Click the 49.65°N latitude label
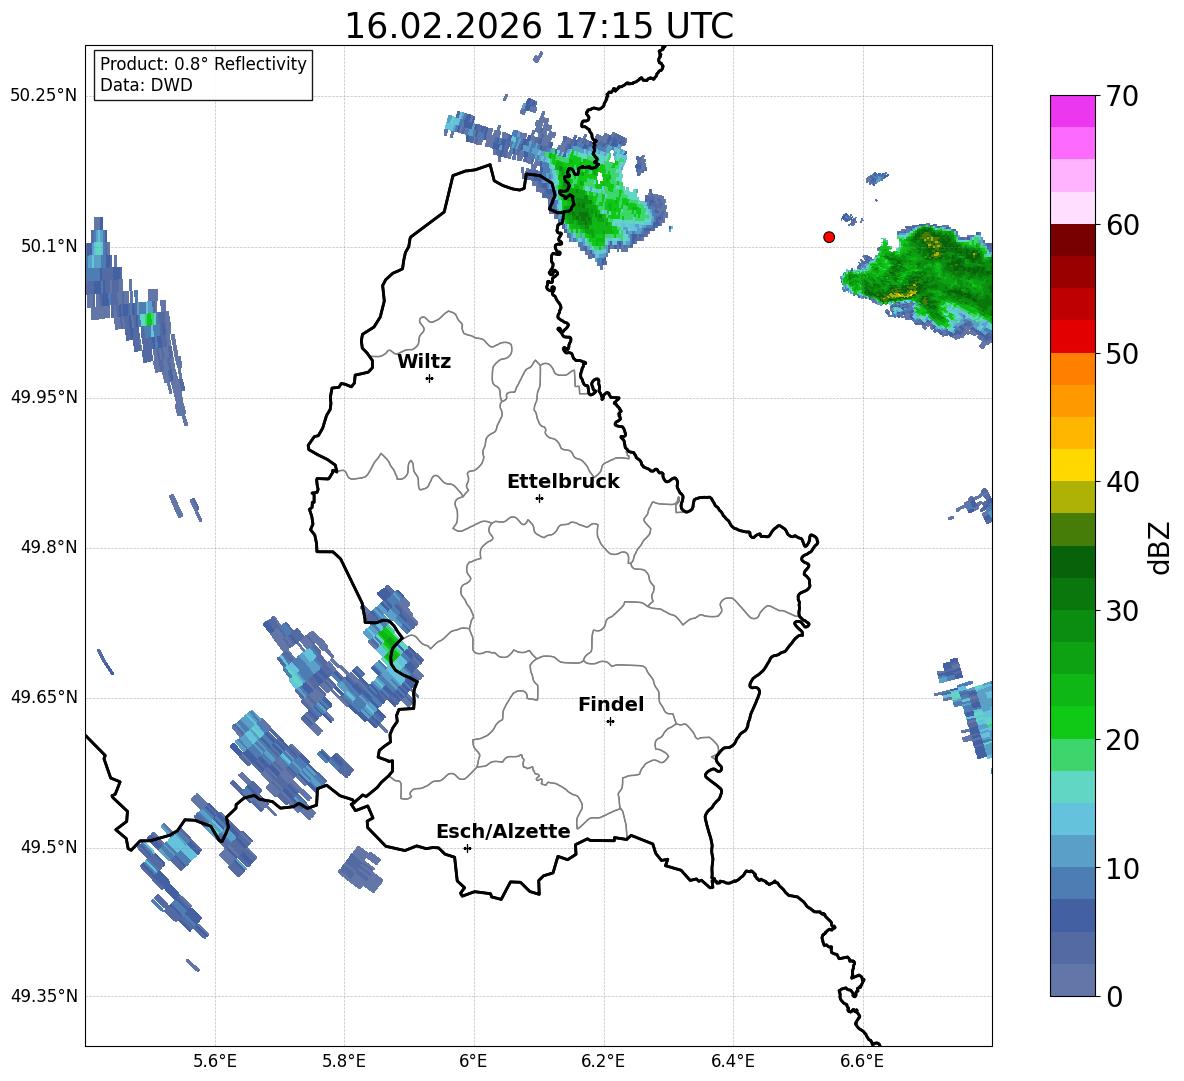 (x=43, y=697)
